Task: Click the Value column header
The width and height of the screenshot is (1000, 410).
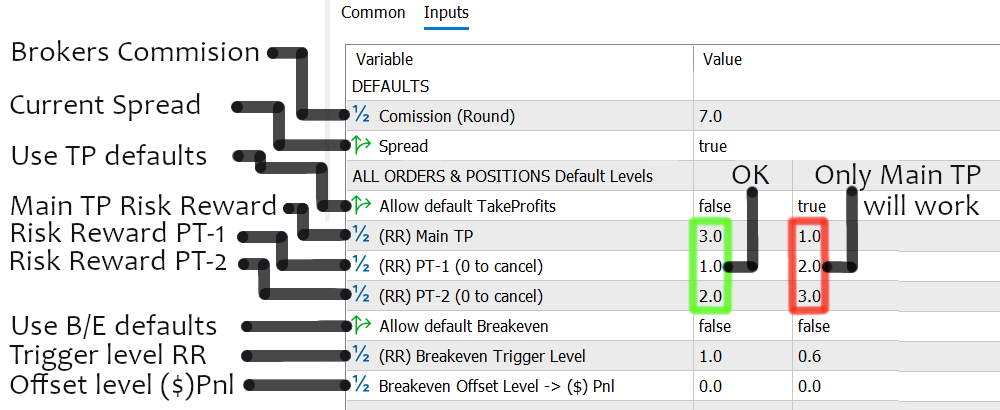Action: pyautogui.click(x=722, y=60)
